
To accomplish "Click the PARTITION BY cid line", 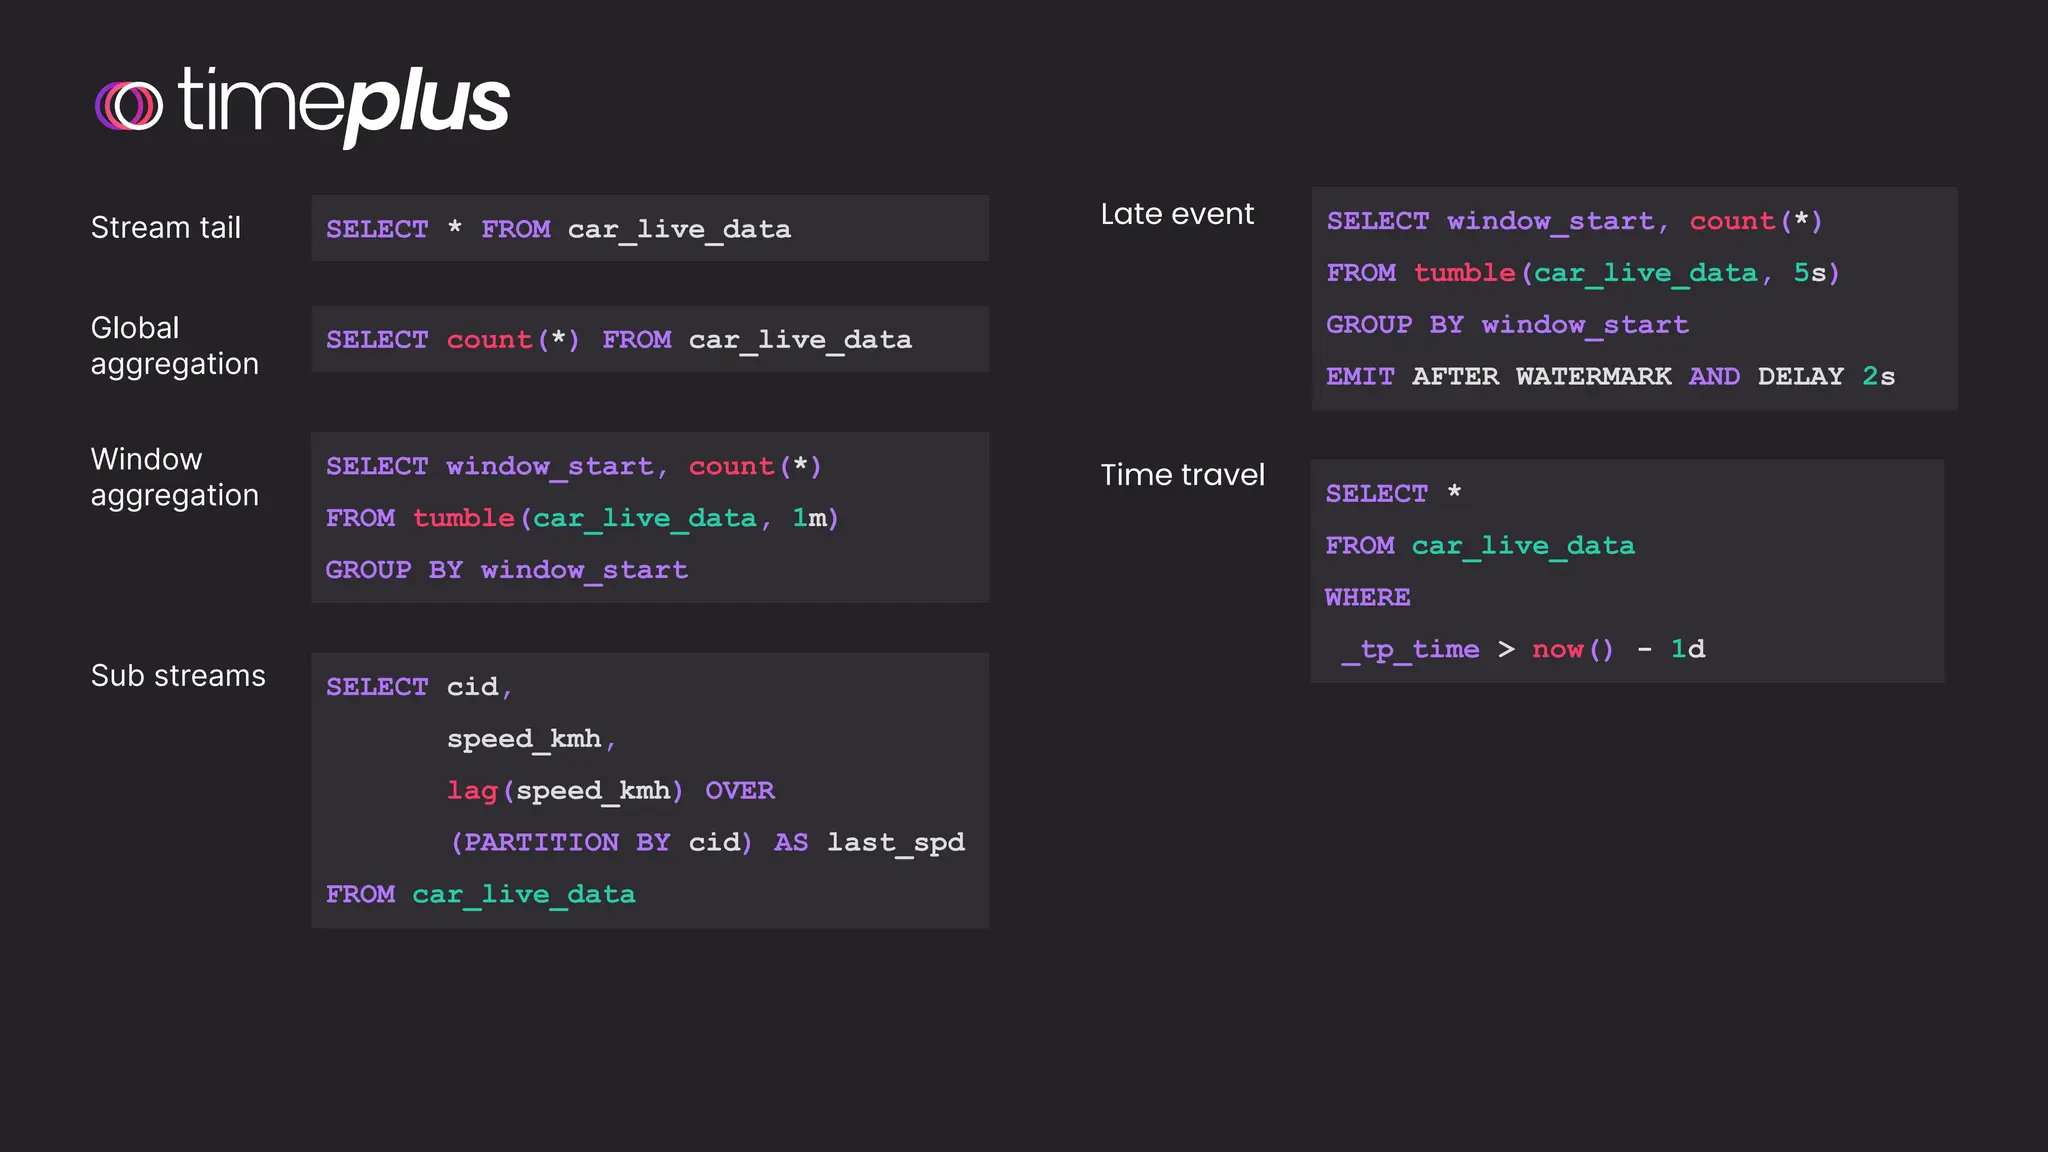I will click(600, 843).
